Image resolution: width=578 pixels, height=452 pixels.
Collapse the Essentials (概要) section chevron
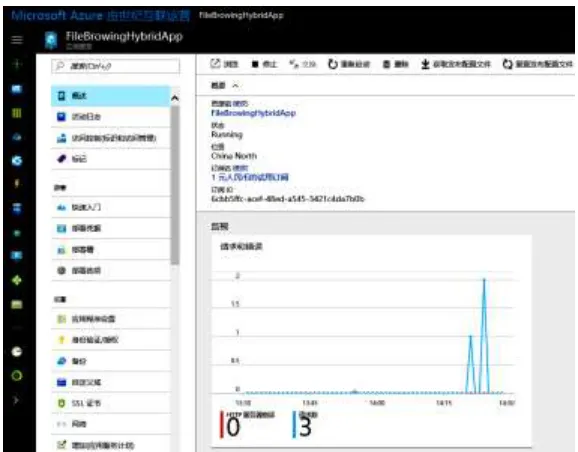click(x=236, y=86)
